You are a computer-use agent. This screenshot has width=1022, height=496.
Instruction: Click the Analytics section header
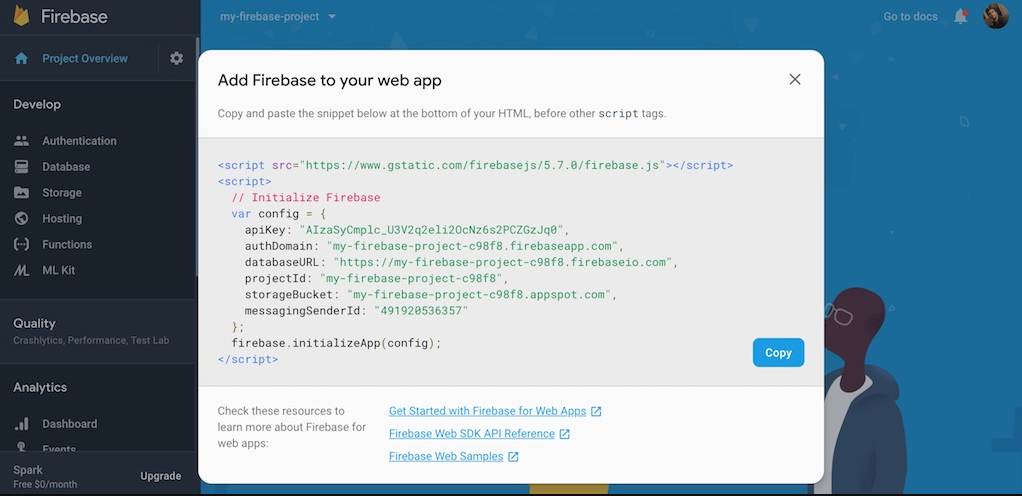pos(40,387)
